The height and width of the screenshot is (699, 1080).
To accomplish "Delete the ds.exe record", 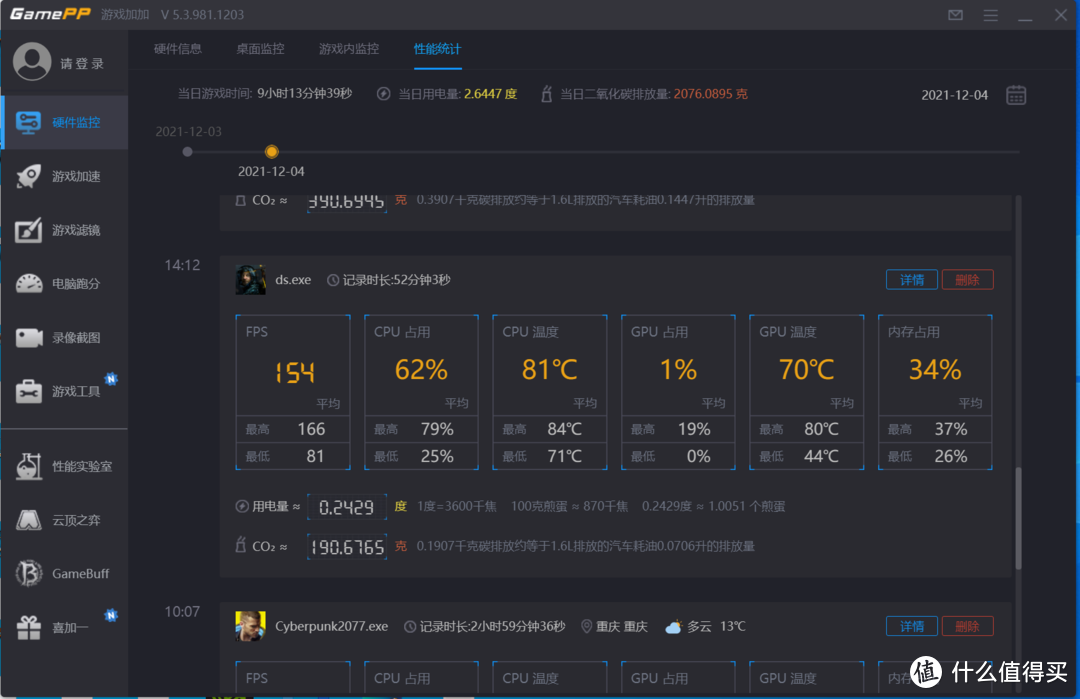I will point(968,280).
